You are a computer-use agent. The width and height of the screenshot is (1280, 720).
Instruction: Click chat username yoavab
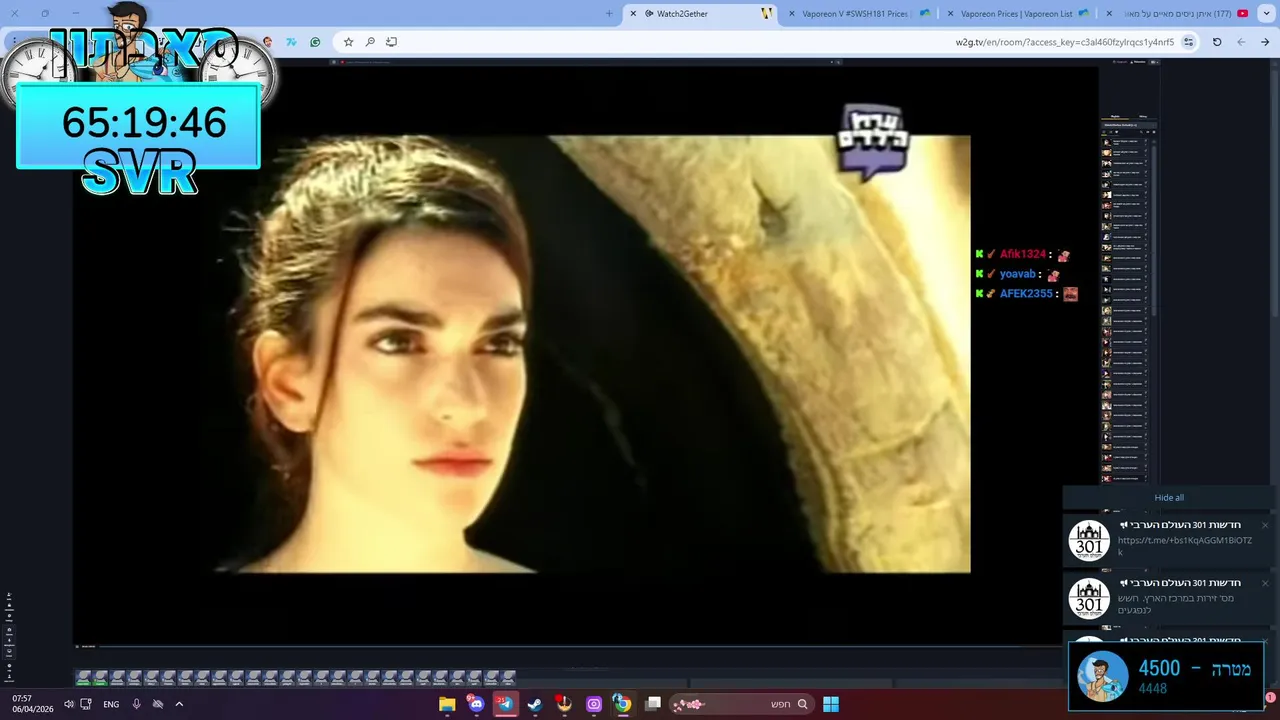tap(1016, 274)
